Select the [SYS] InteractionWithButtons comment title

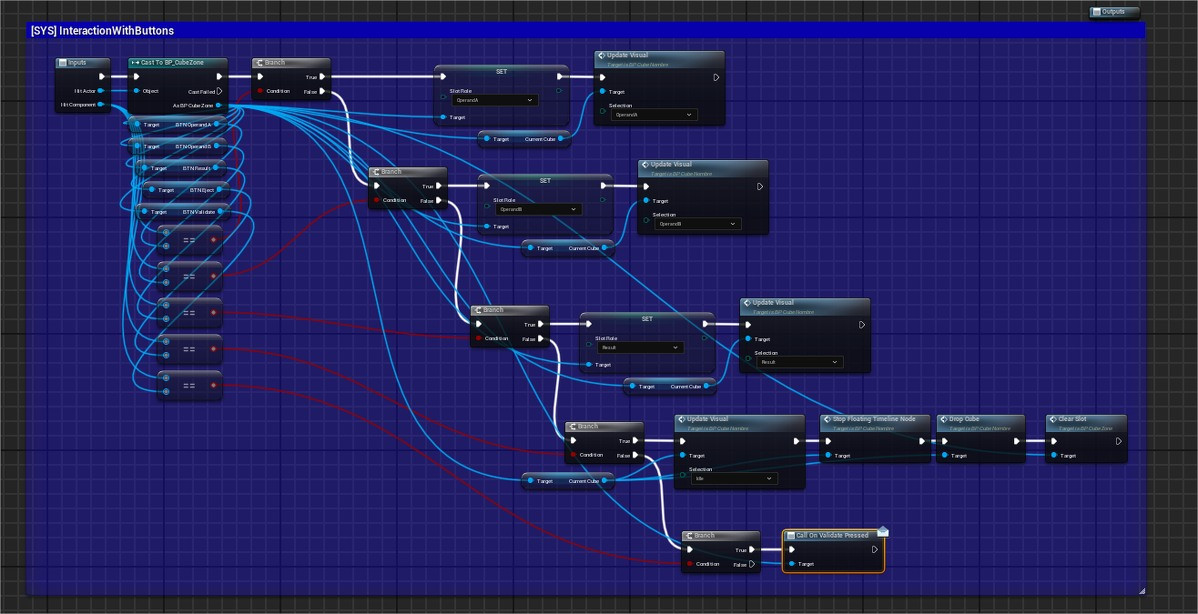[103, 31]
